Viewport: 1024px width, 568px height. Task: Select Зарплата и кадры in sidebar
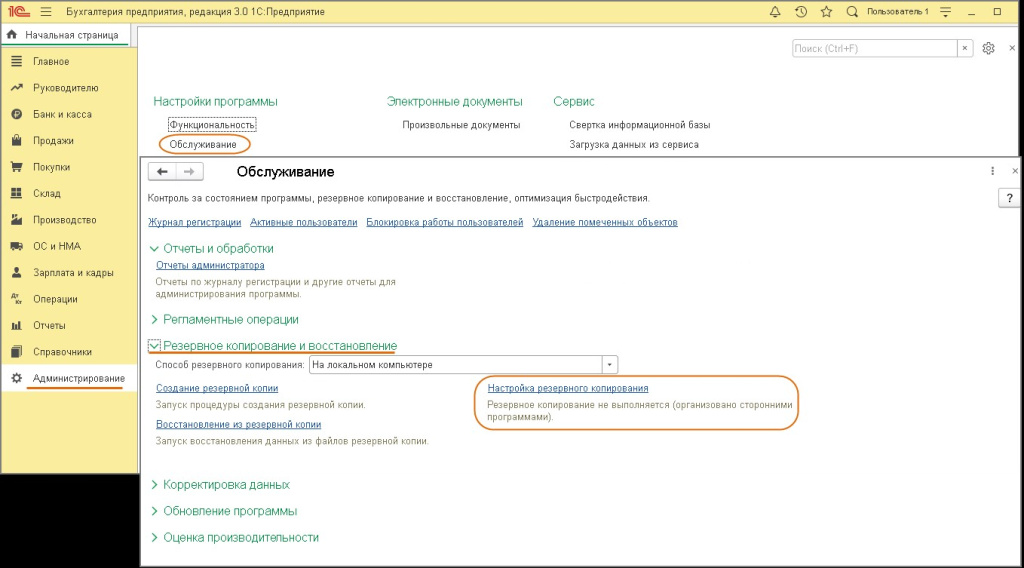click(x=73, y=272)
